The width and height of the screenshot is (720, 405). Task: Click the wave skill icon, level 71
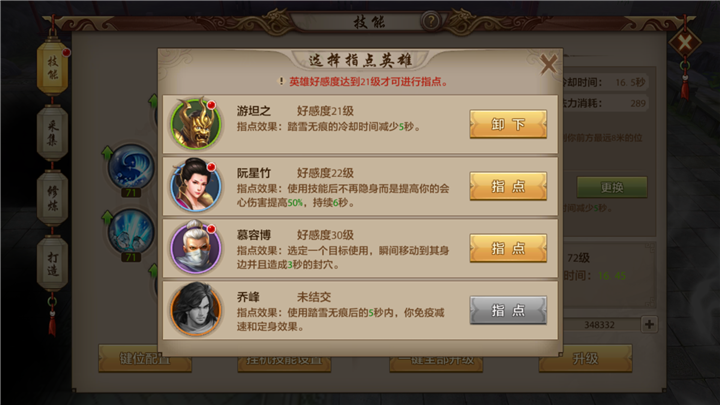131,167
